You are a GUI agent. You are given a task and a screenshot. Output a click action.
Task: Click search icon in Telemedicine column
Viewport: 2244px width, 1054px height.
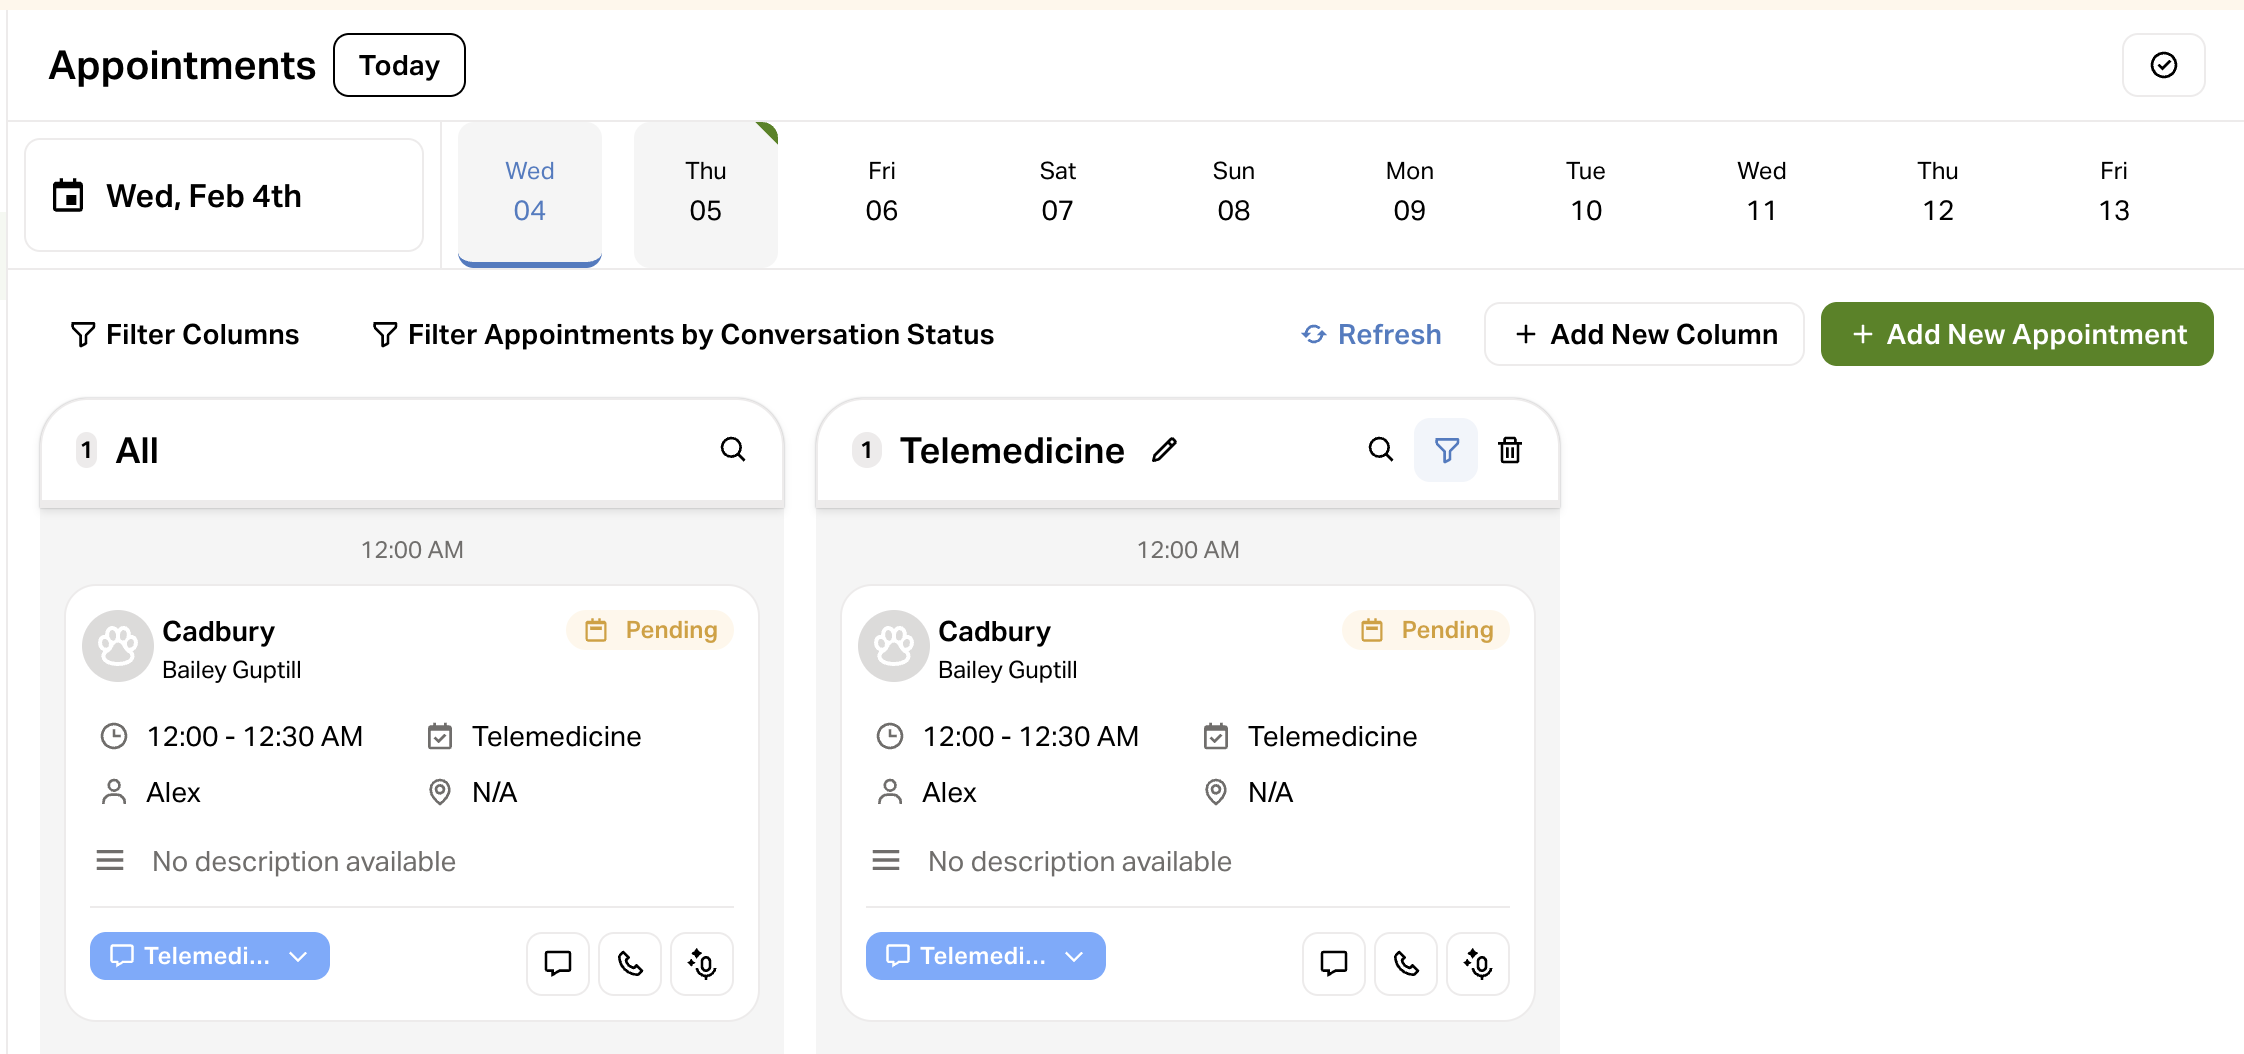[x=1380, y=450]
